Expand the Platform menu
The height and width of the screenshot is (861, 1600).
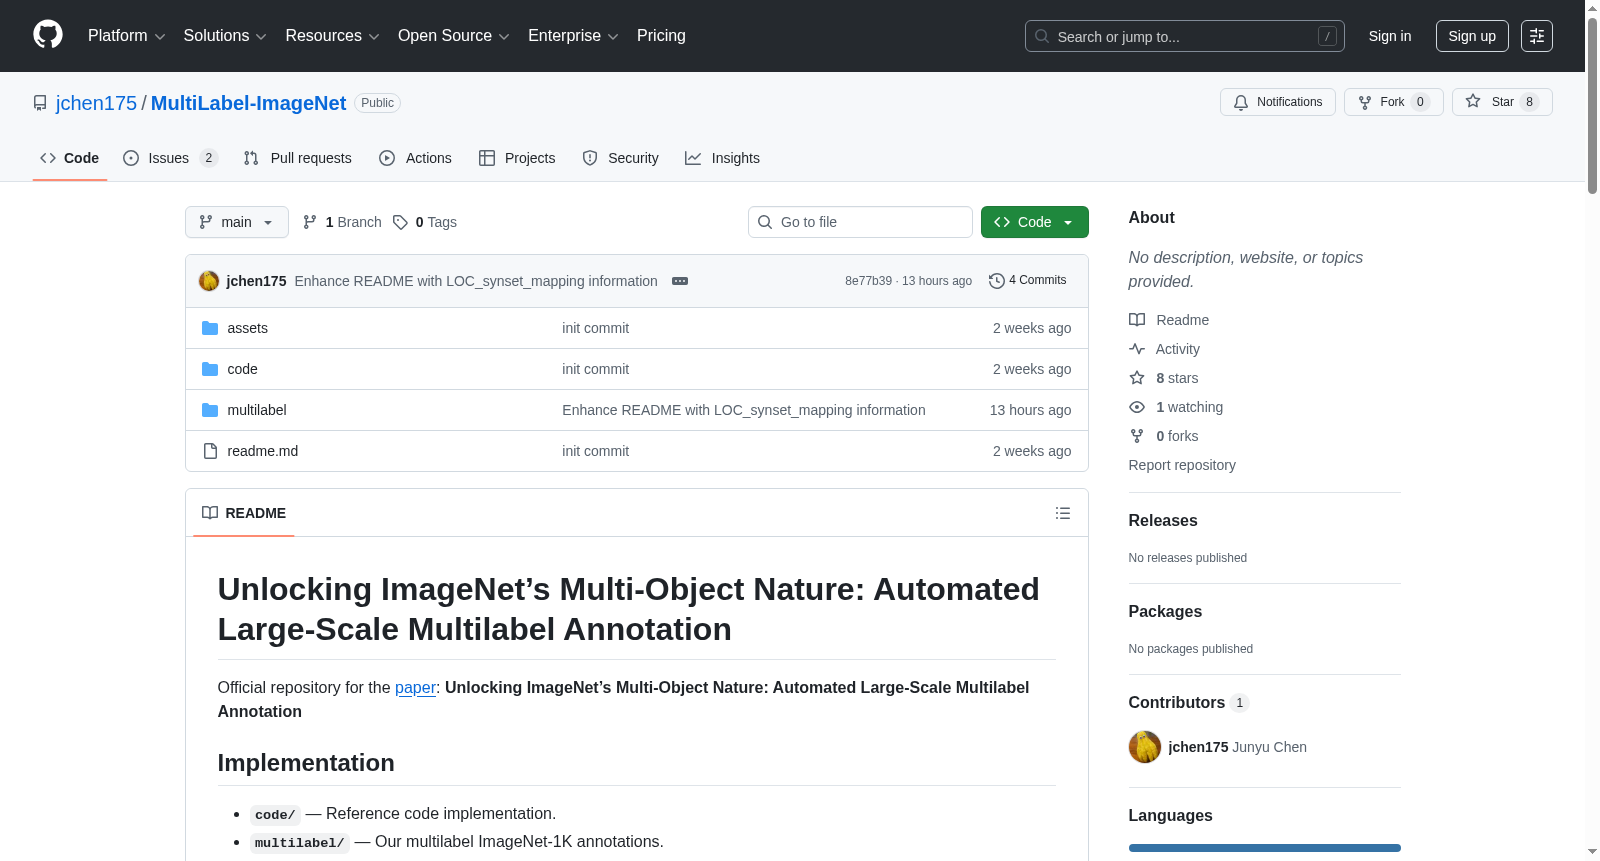coord(126,36)
